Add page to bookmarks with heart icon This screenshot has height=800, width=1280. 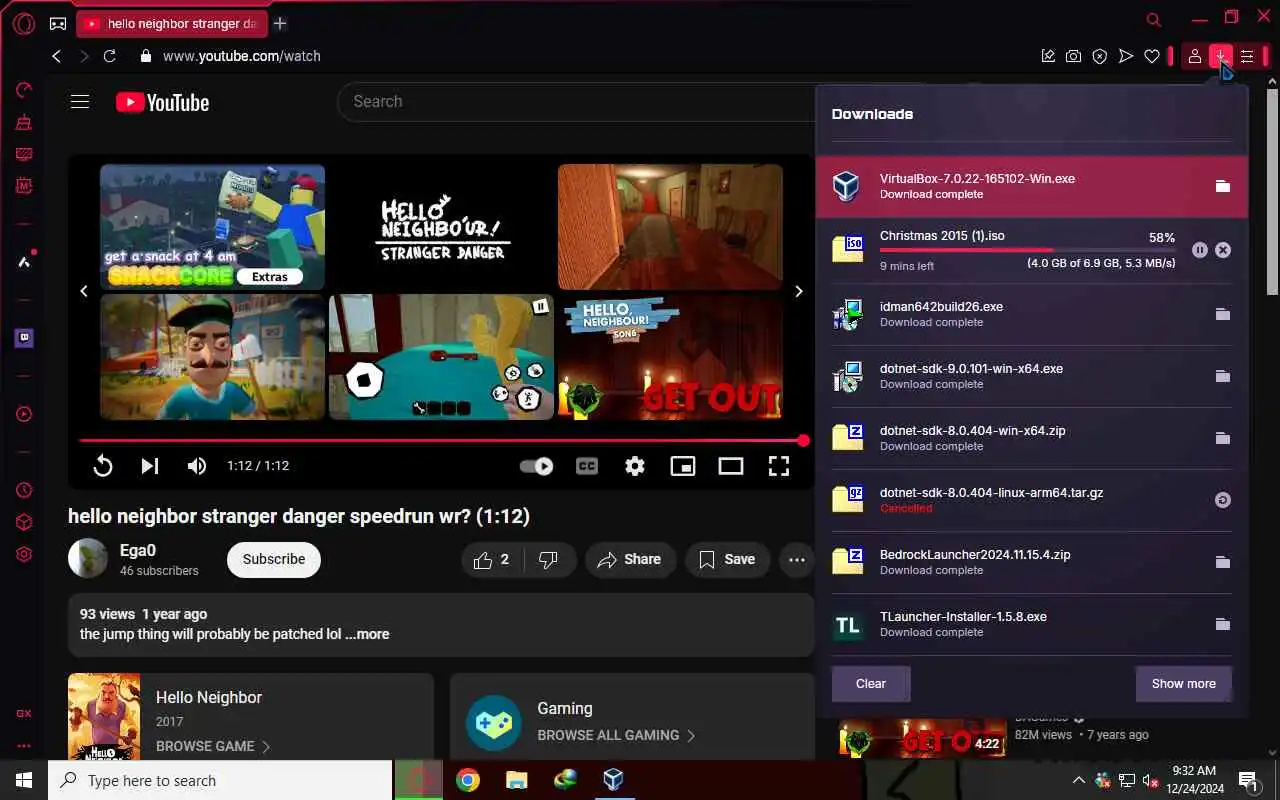point(1152,56)
